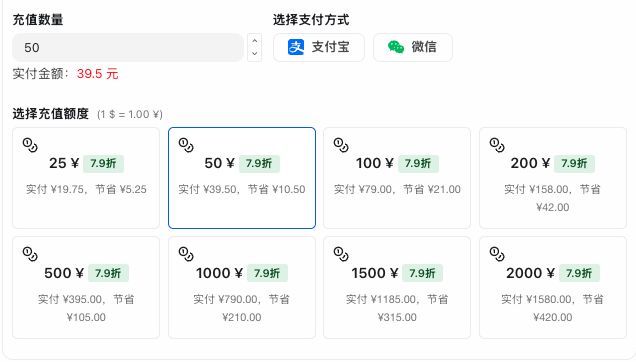This screenshot has width=636, height=362.
Task: Click the coin icon on 25 ¥ card
Action: coord(30,145)
